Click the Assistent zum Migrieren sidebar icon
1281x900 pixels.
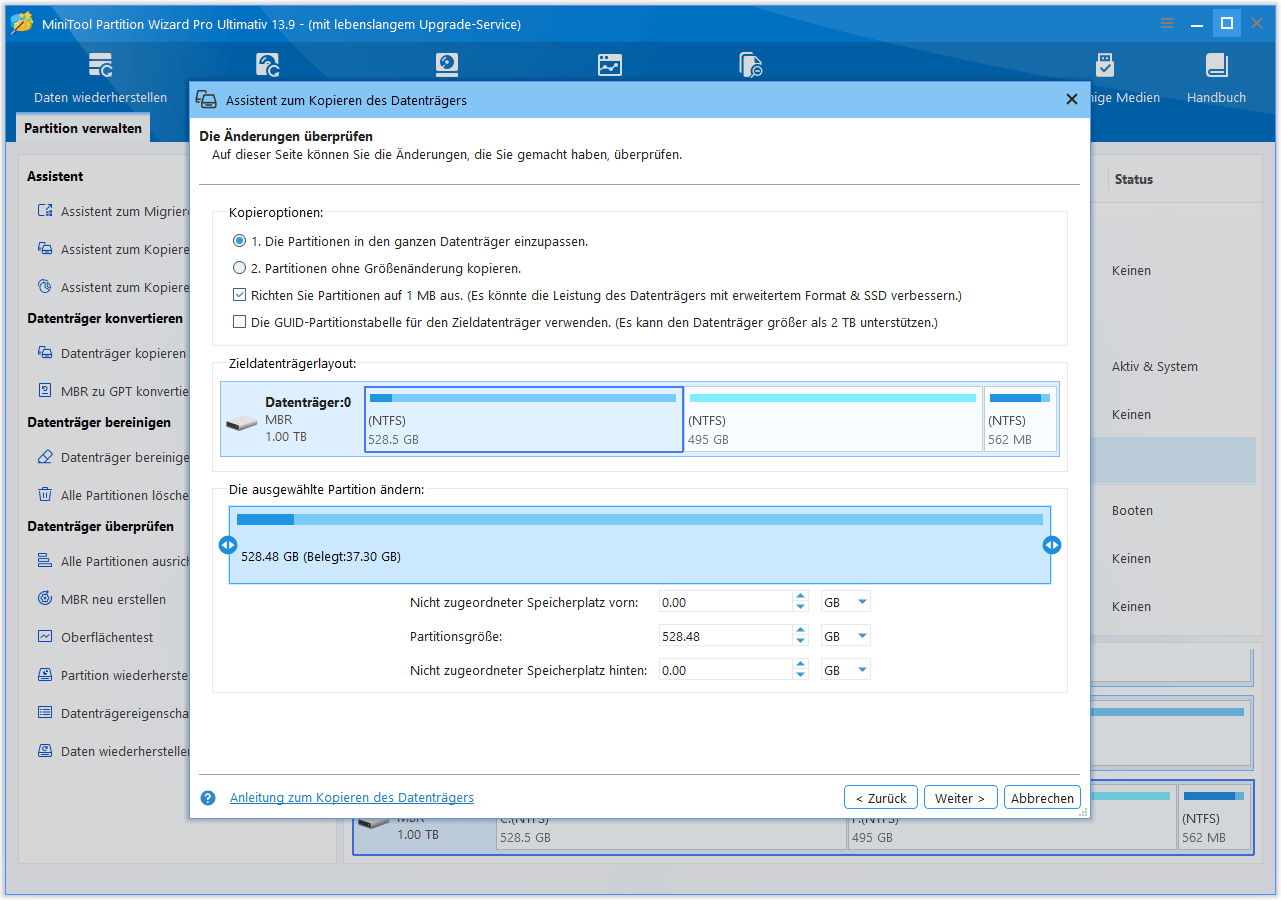(44, 211)
